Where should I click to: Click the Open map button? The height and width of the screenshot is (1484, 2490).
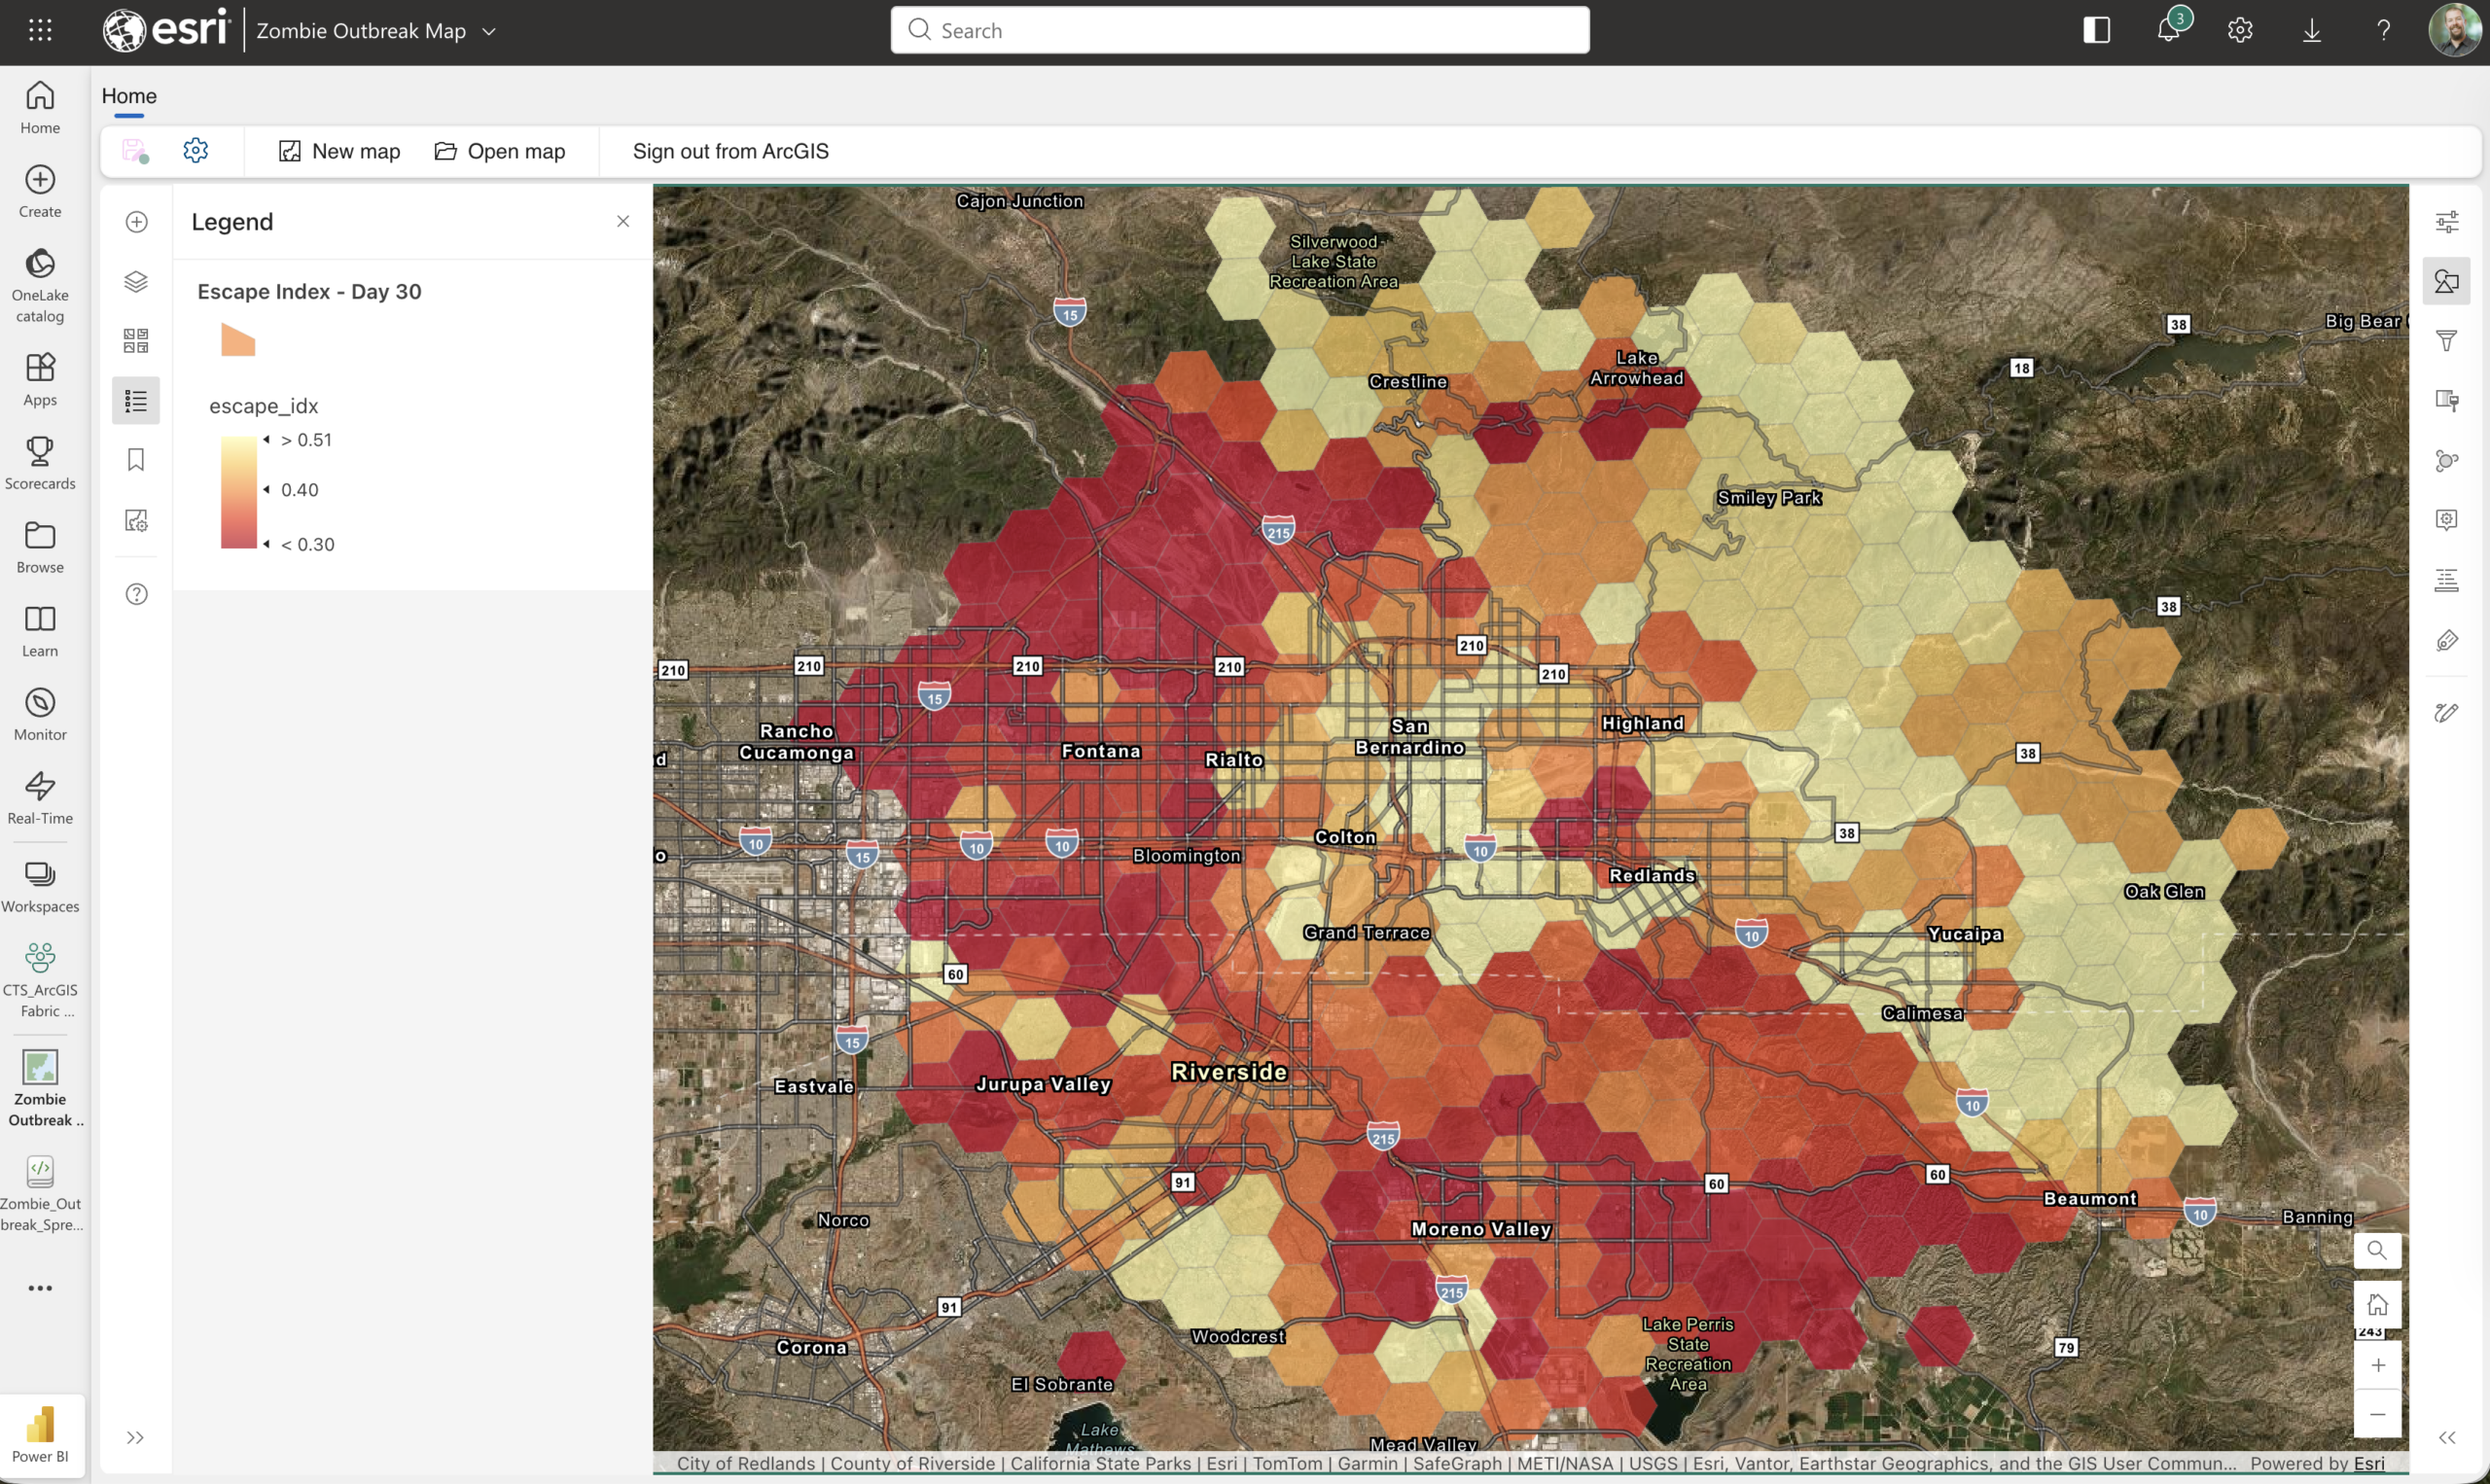click(500, 151)
